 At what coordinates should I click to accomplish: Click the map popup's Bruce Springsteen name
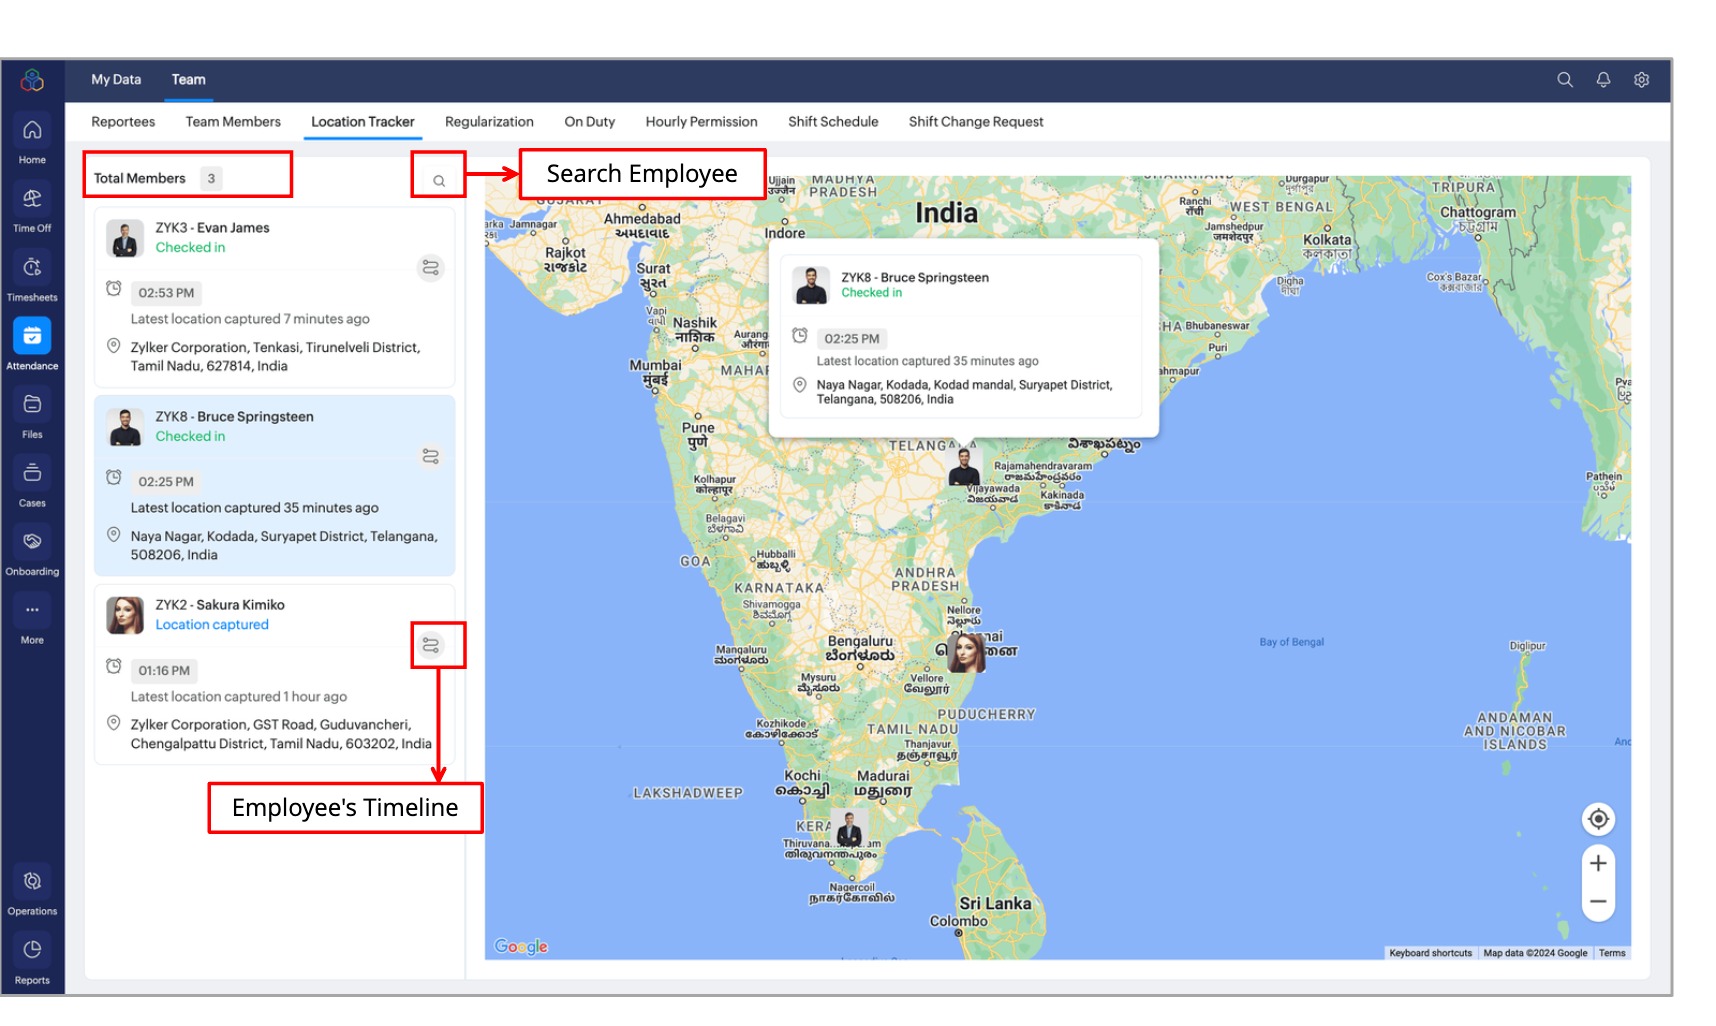[x=915, y=278]
